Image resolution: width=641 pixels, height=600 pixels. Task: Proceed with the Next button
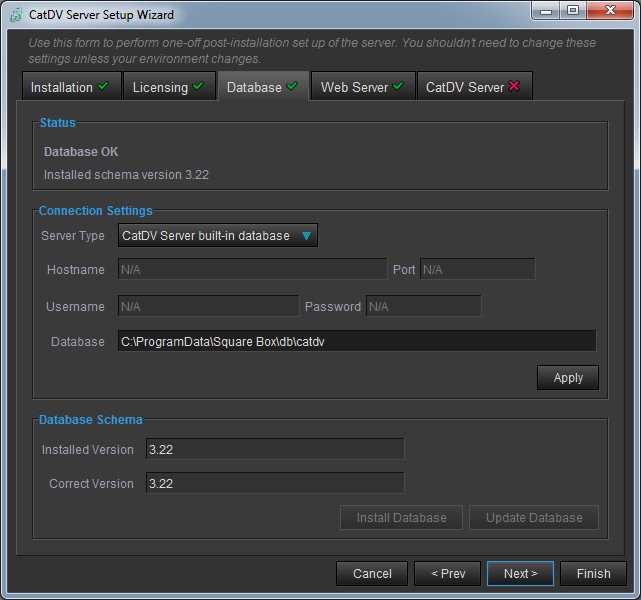tap(520, 573)
